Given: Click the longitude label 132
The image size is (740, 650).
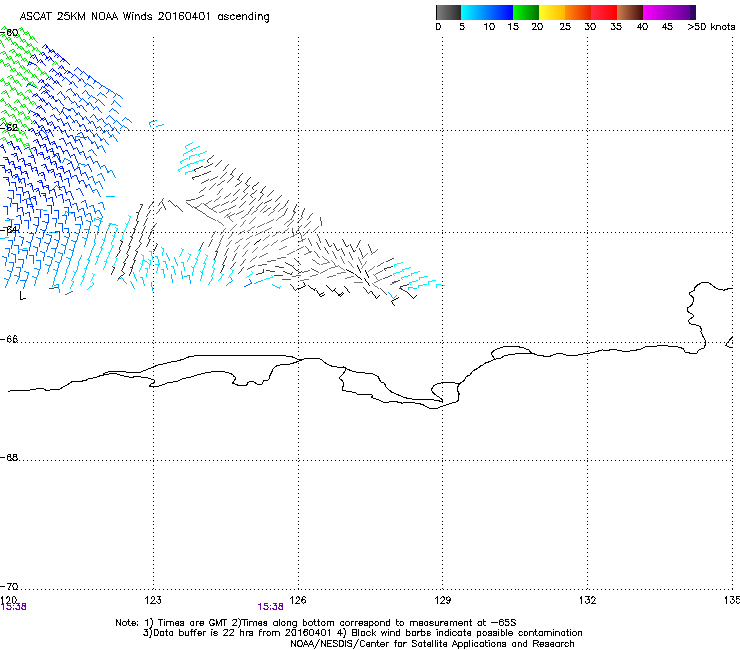Looking at the screenshot, I should pyautogui.click(x=588, y=600).
